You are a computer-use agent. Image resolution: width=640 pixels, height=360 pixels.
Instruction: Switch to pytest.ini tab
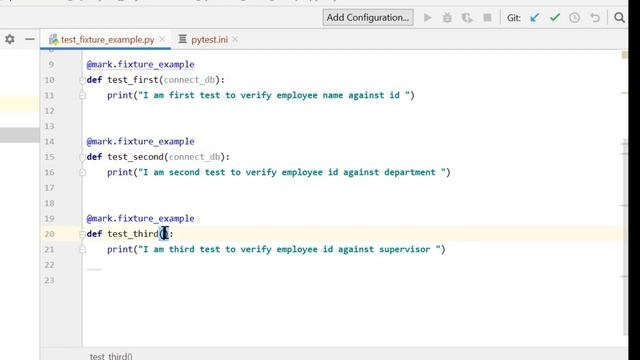click(209, 40)
